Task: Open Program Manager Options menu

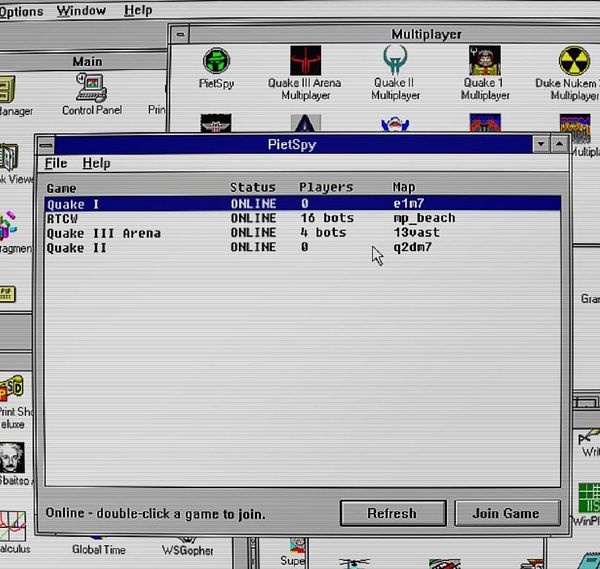Action: [x=21, y=11]
